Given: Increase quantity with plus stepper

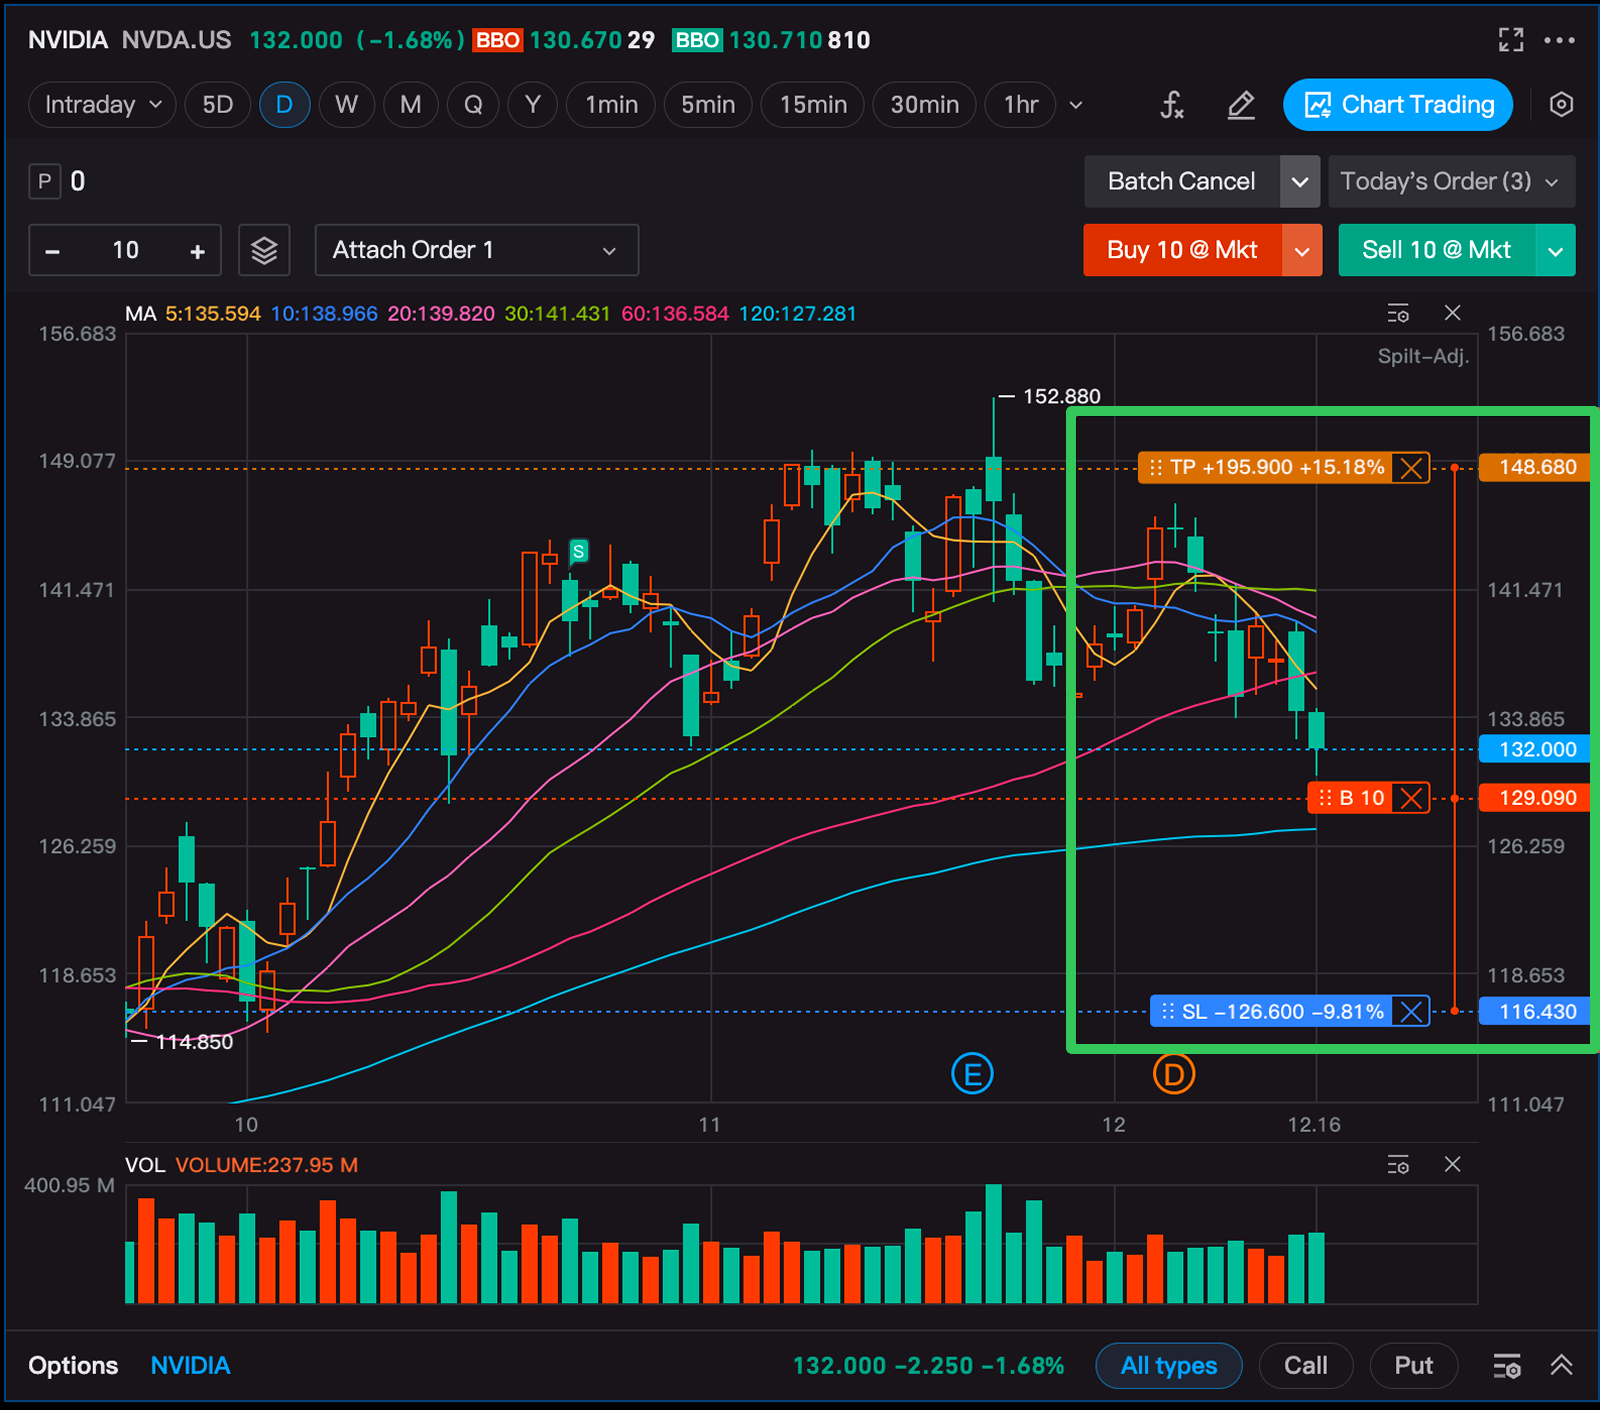Looking at the screenshot, I should pos(198,251).
